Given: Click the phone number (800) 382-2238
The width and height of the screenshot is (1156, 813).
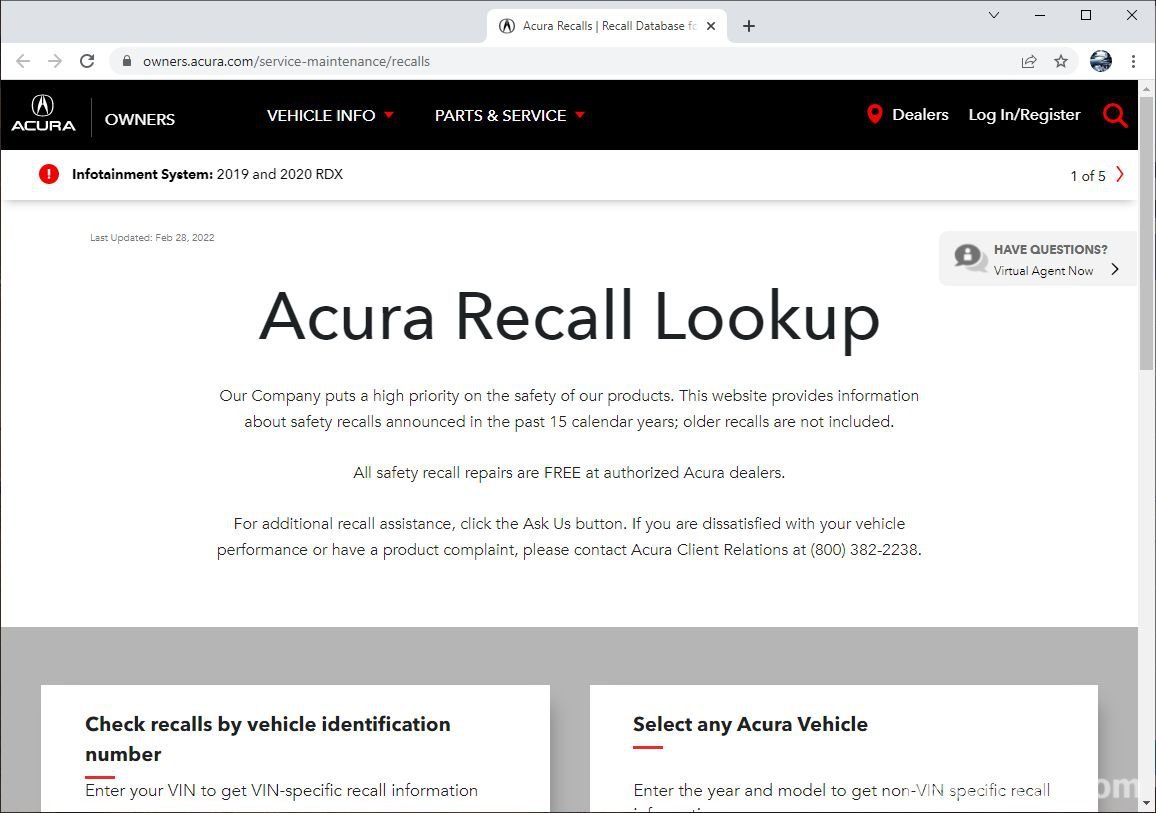Looking at the screenshot, I should [x=865, y=550].
